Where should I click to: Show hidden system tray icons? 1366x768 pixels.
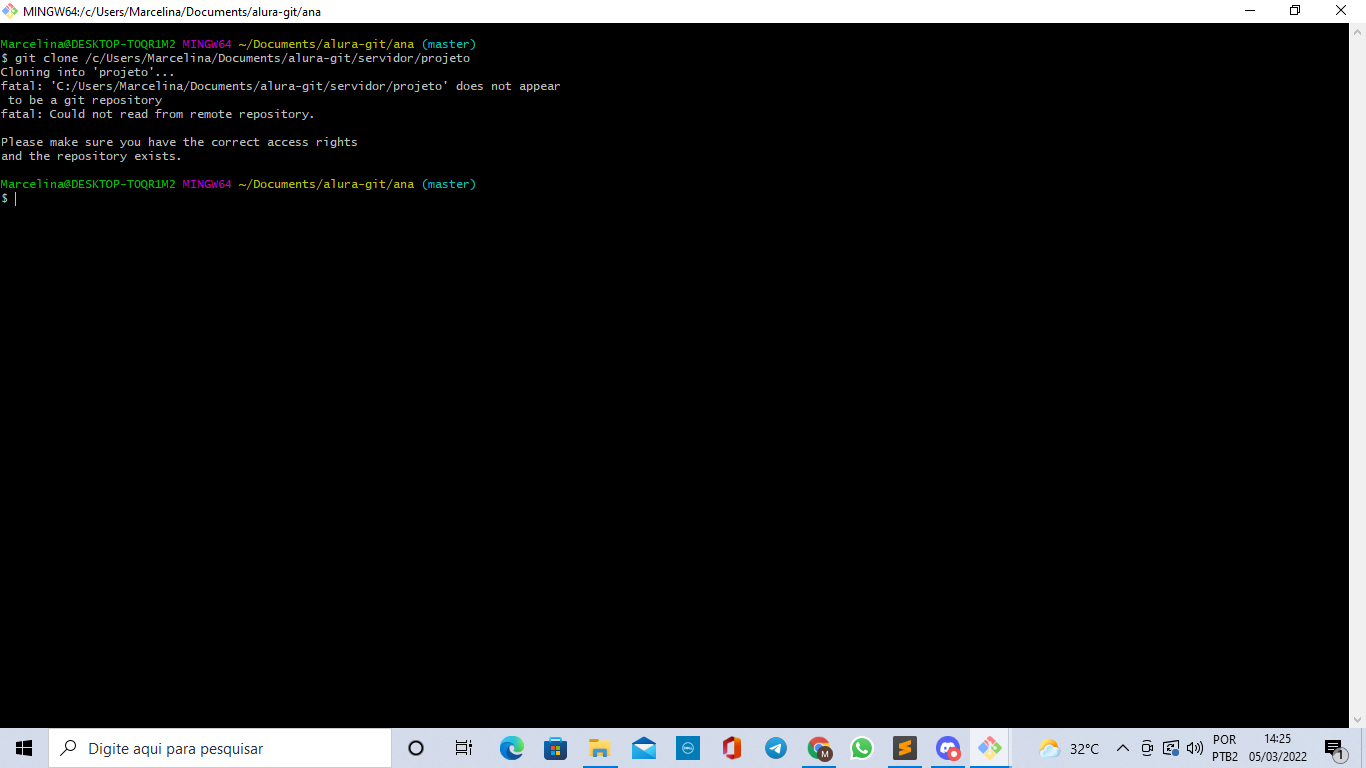[1122, 748]
